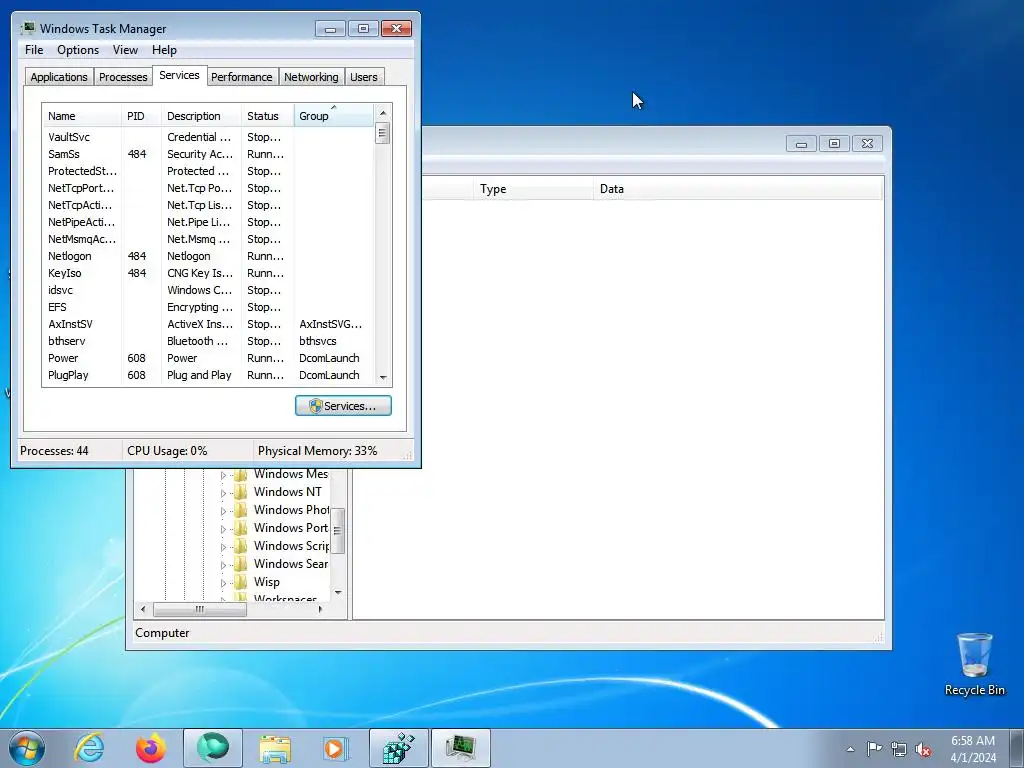Viewport: 1024px width, 768px height.
Task: Open the Help menu in Task Manager
Action: (164, 50)
